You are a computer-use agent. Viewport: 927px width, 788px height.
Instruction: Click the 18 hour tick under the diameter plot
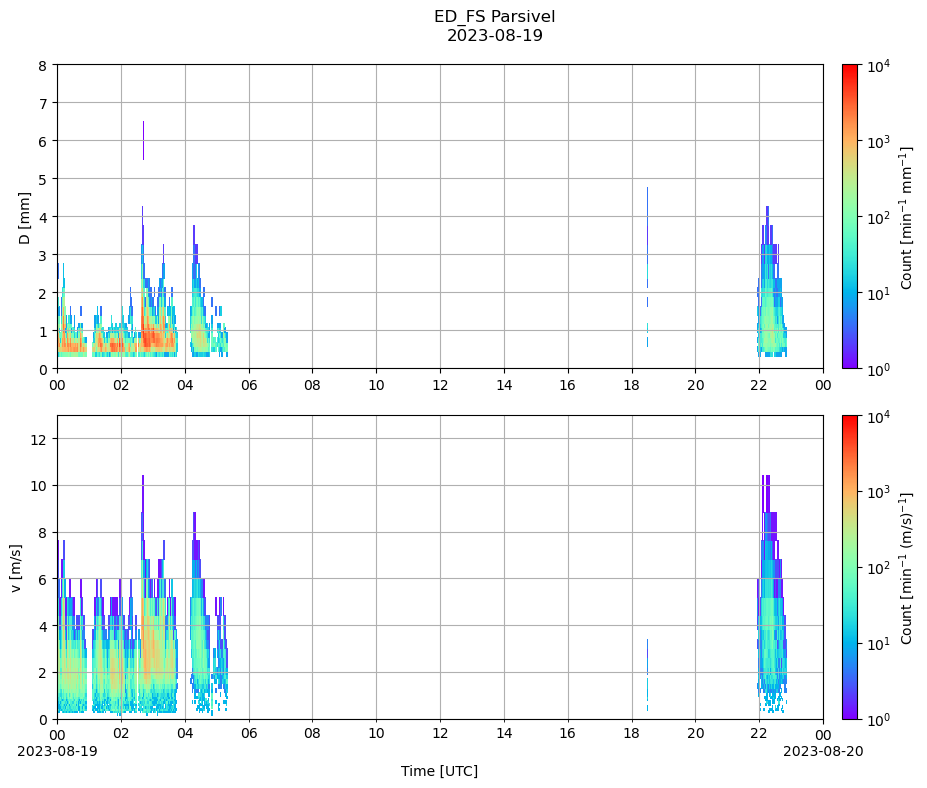coord(632,385)
